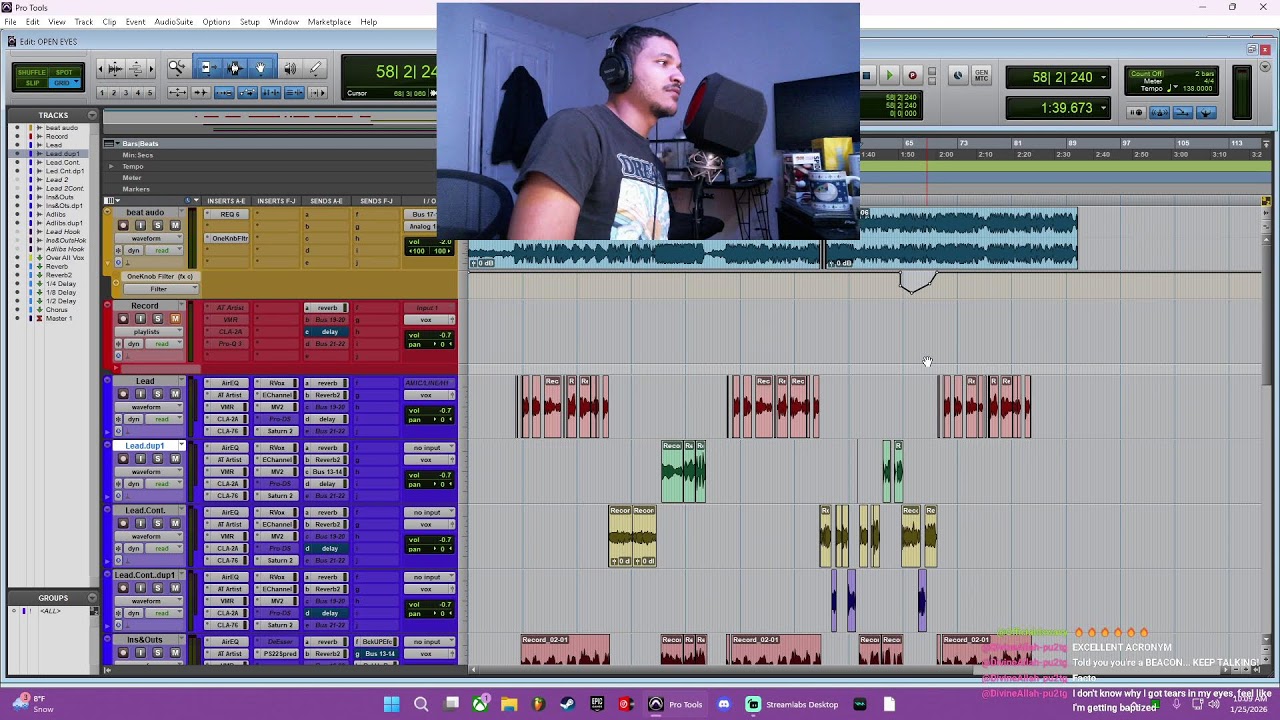Open Discord from the taskbar
Screen dimensions: 1280x720
coord(724,704)
